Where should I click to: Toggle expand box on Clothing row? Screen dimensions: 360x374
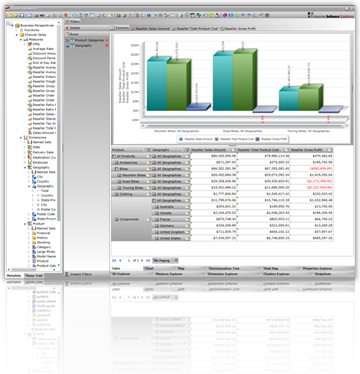[x=117, y=194]
